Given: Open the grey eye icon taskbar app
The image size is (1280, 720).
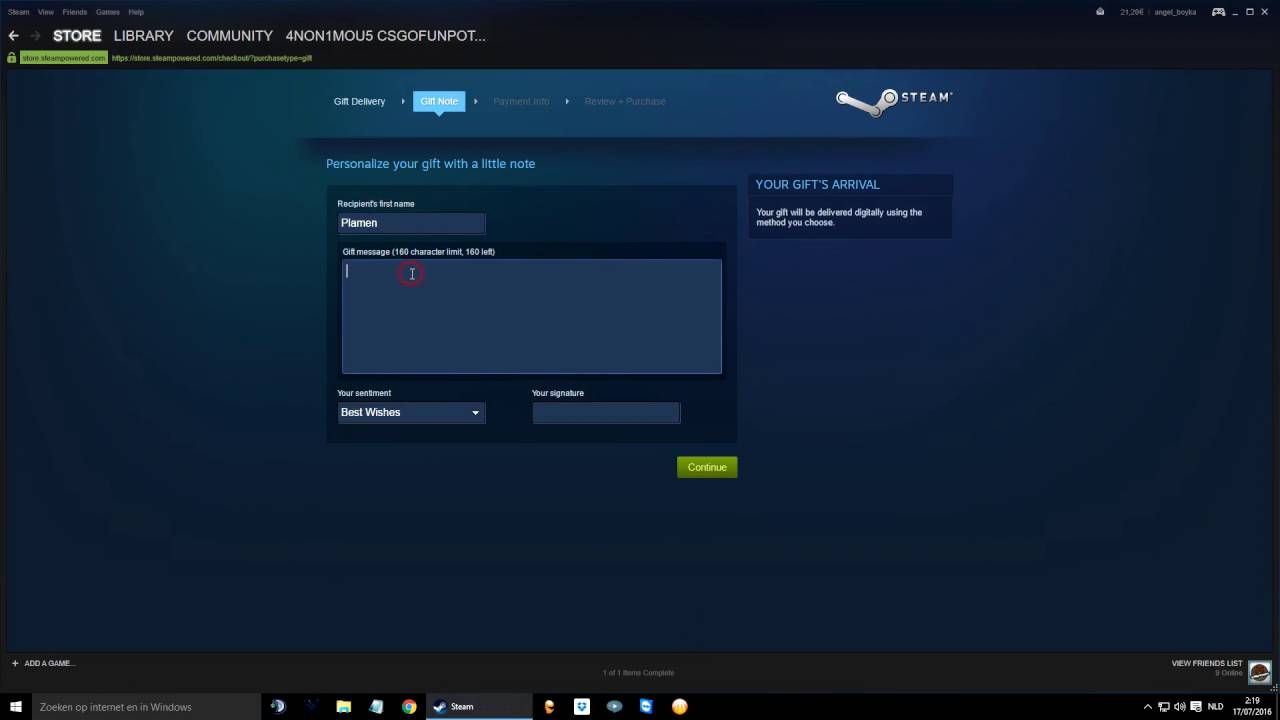Looking at the screenshot, I should point(614,706).
